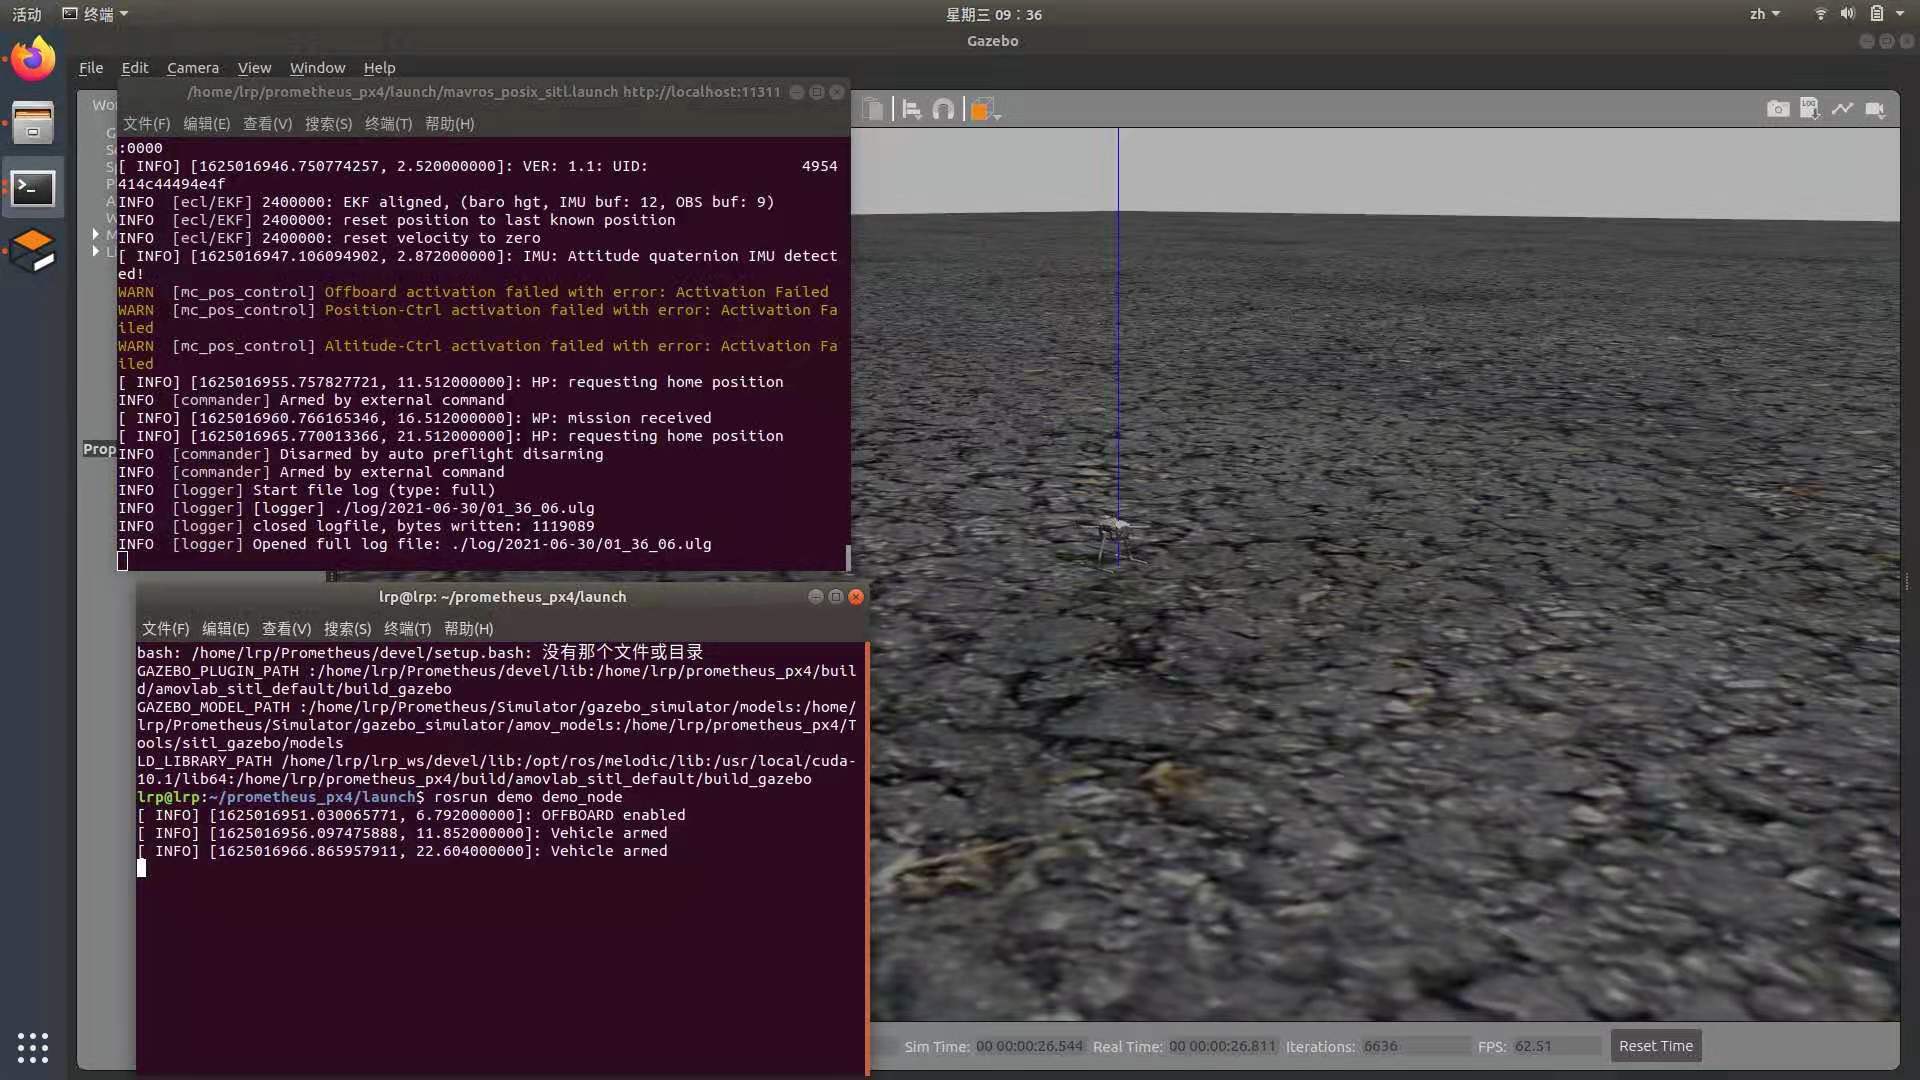The width and height of the screenshot is (1920, 1080).
Task: Open the Camera menu in Gazebo
Action: (192, 68)
